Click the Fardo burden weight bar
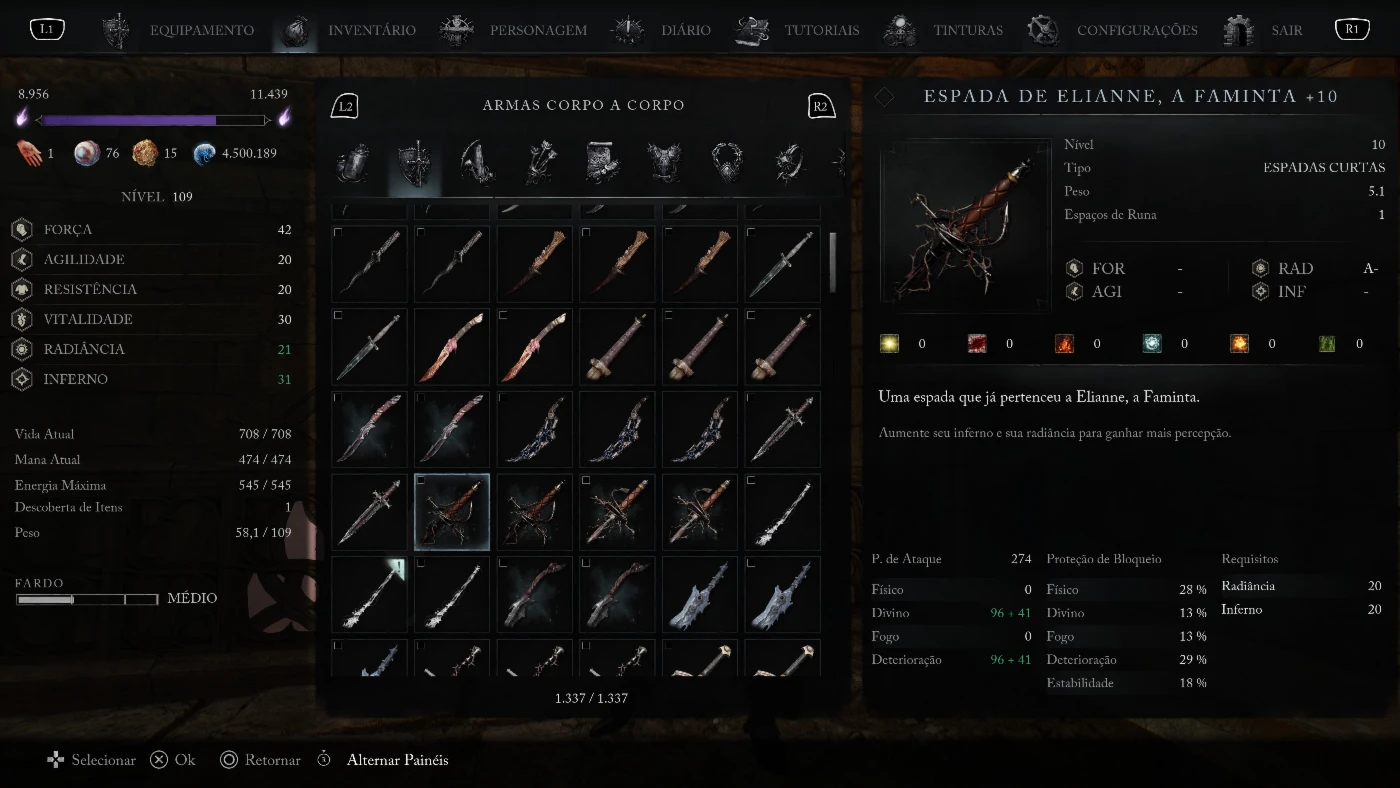The image size is (1400, 788). pyautogui.click(x=87, y=600)
